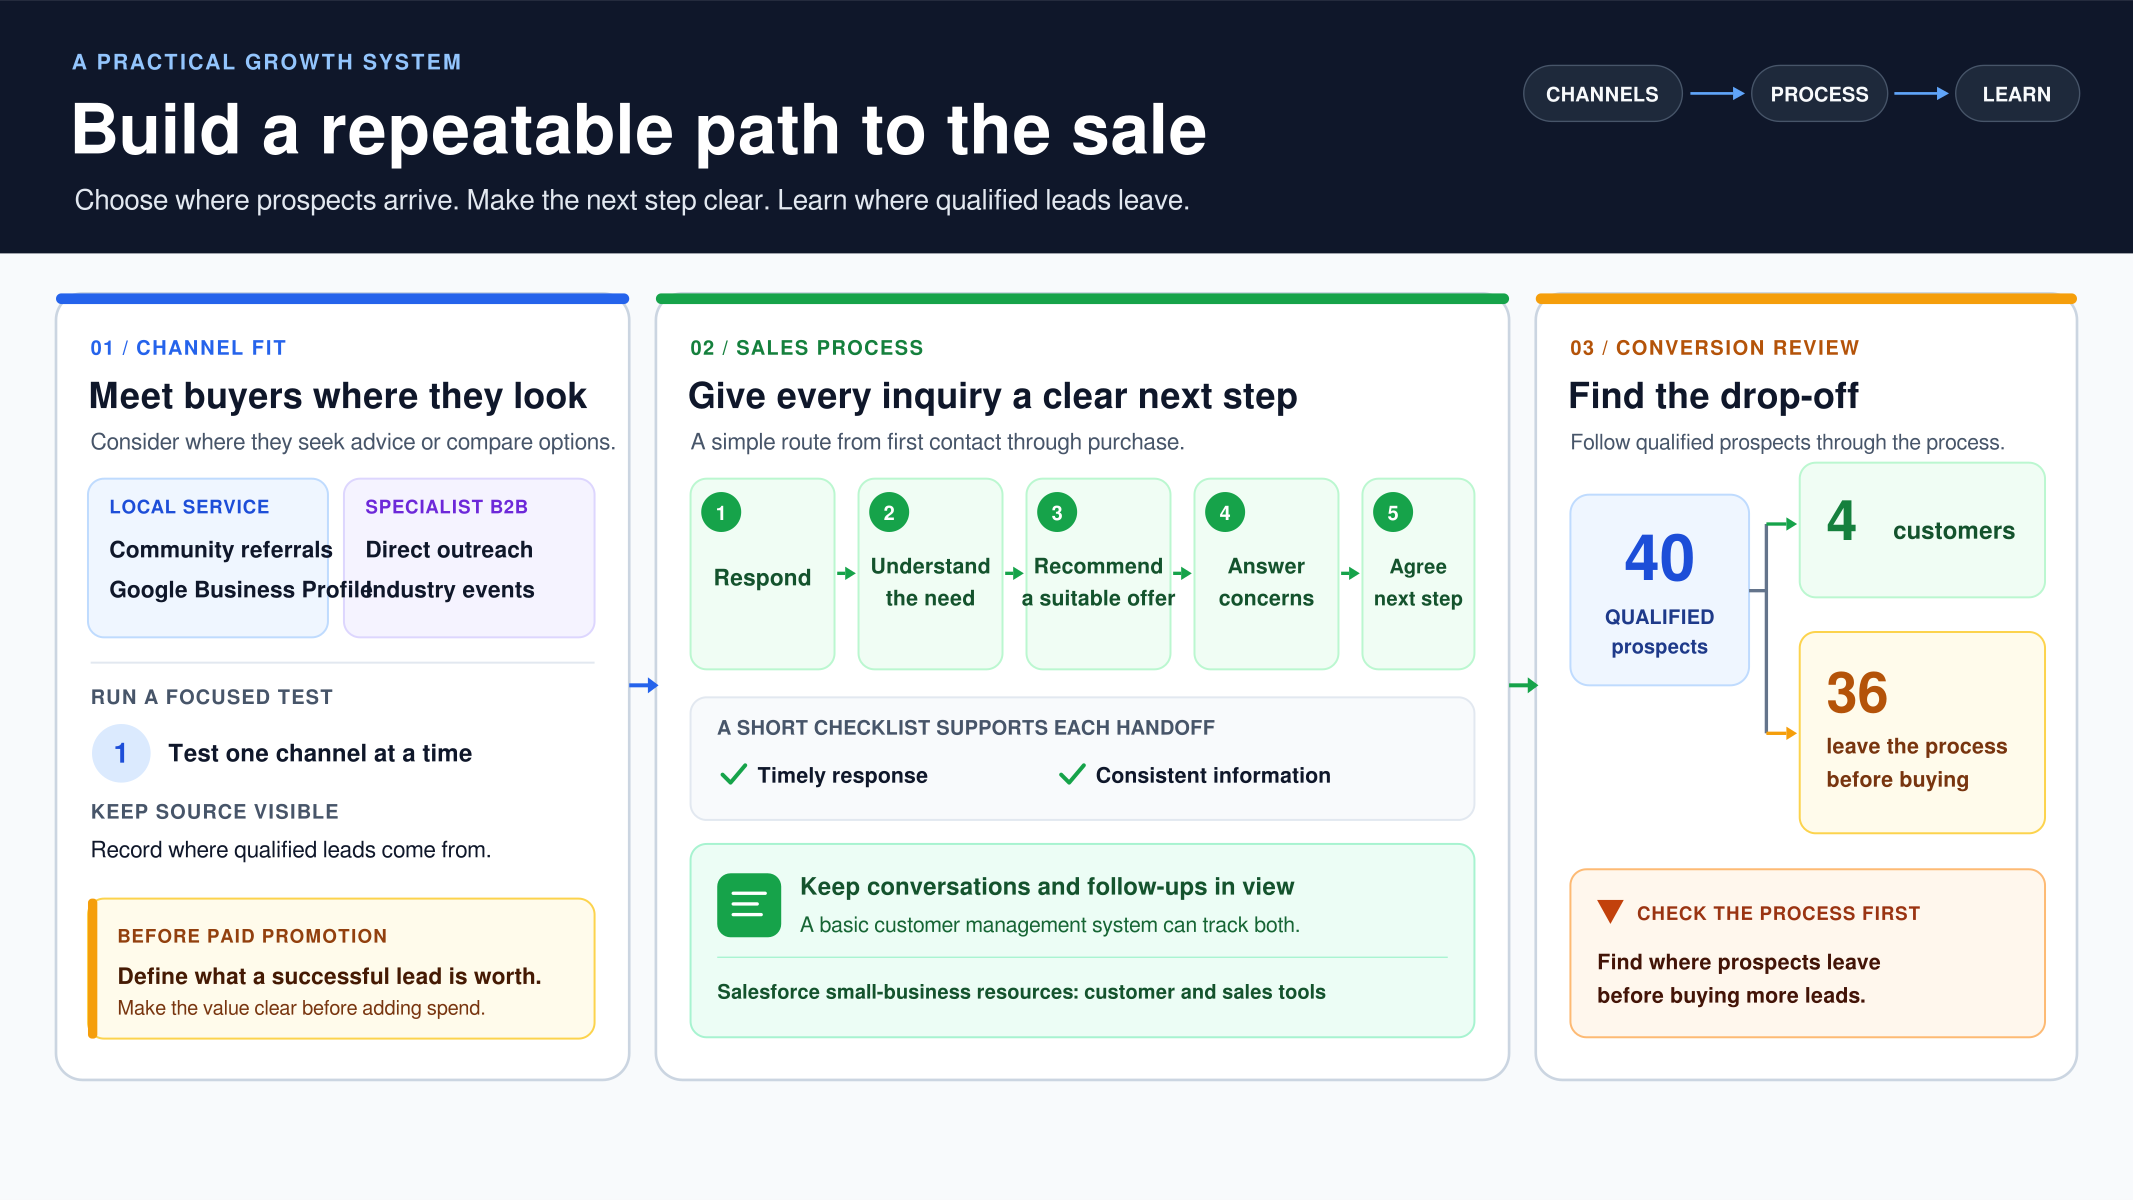2133x1200 pixels.
Task: Click step number 1 circle above Respond
Action: point(721,513)
